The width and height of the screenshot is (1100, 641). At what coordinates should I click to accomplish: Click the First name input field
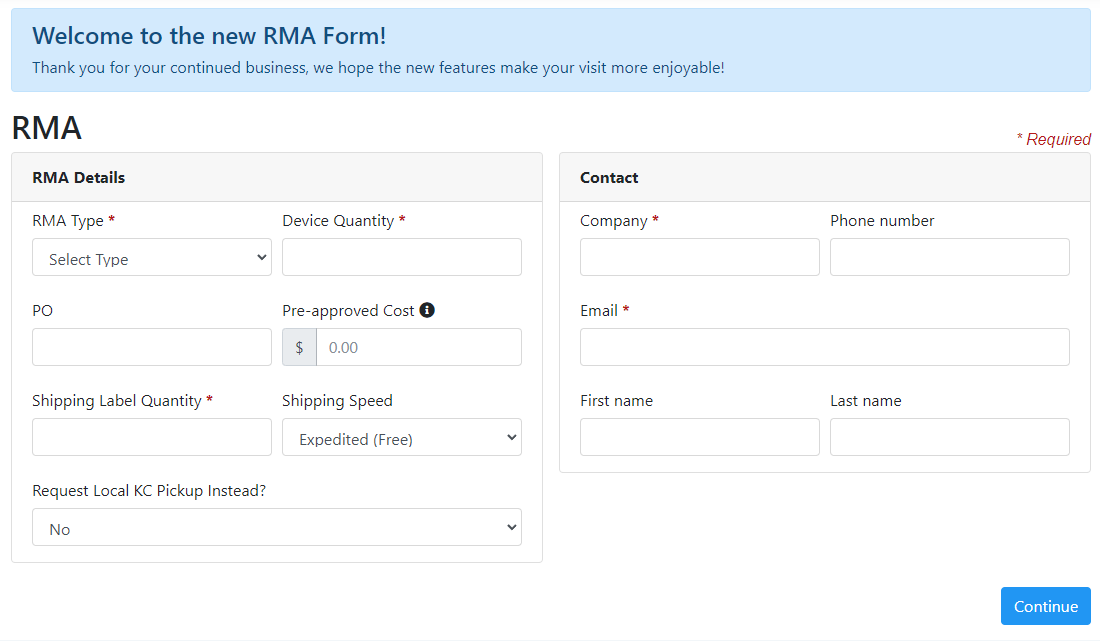(x=699, y=437)
